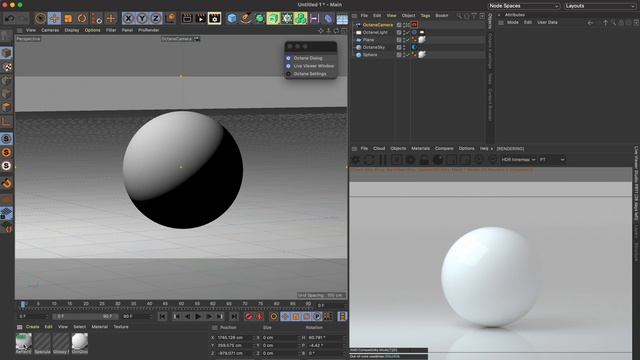This screenshot has height=360, width=640.
Task: Select OctaneCamera in Object Manager
Action: tap(378, 25)
